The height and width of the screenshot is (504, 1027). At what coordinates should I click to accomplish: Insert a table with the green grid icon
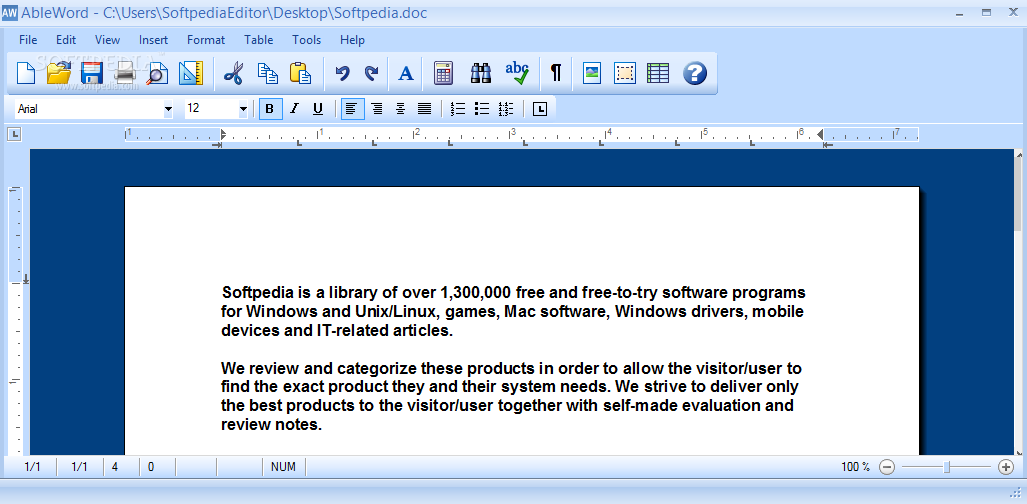point(658,73)
